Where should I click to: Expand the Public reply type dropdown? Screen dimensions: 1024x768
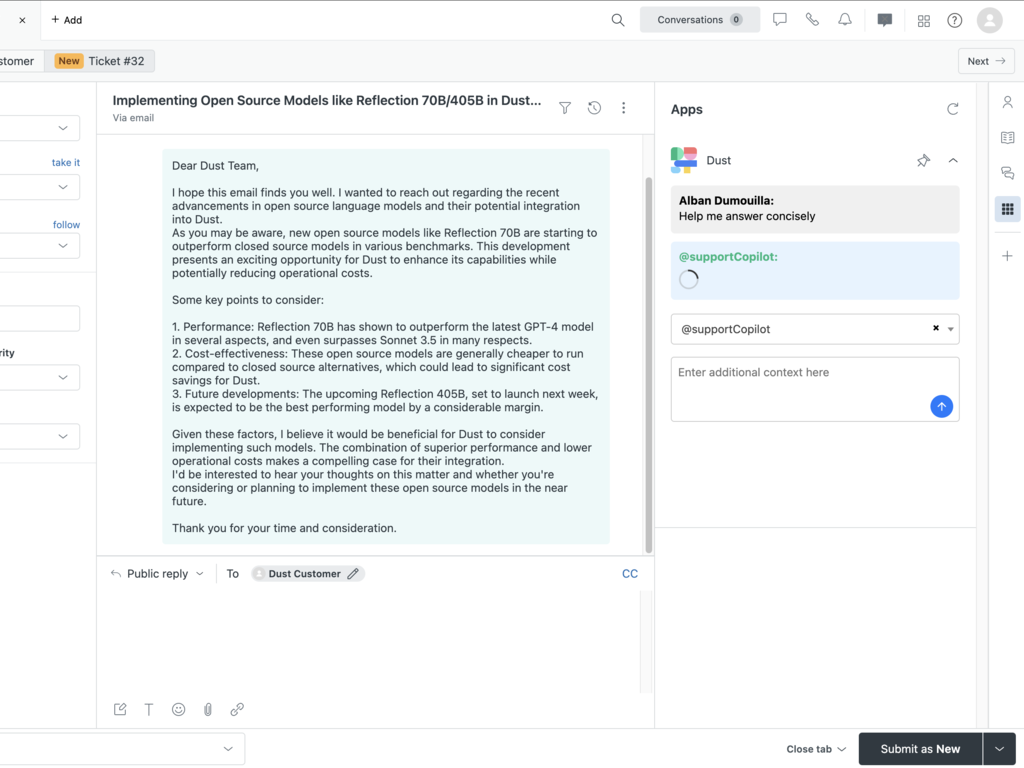(x=158, y=574)
